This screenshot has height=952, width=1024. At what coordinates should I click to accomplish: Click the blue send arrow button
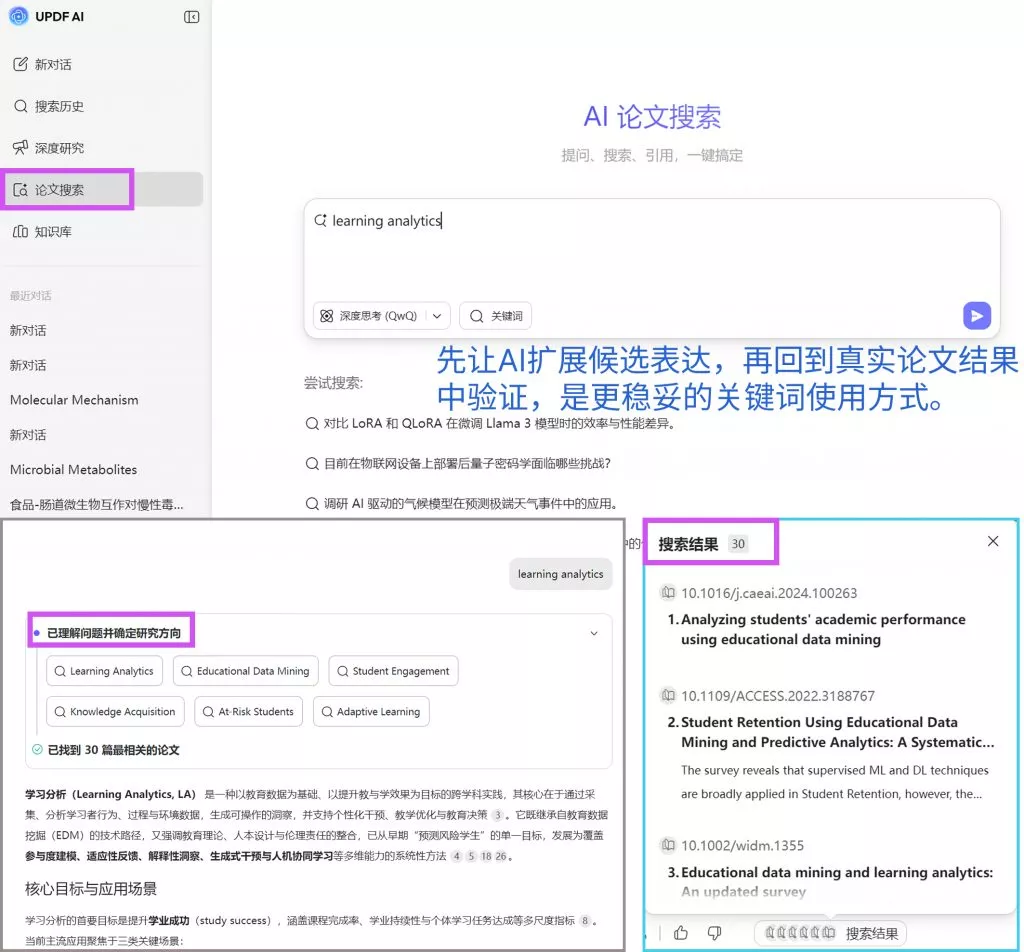pyautogui.click(x=977, y=315)
